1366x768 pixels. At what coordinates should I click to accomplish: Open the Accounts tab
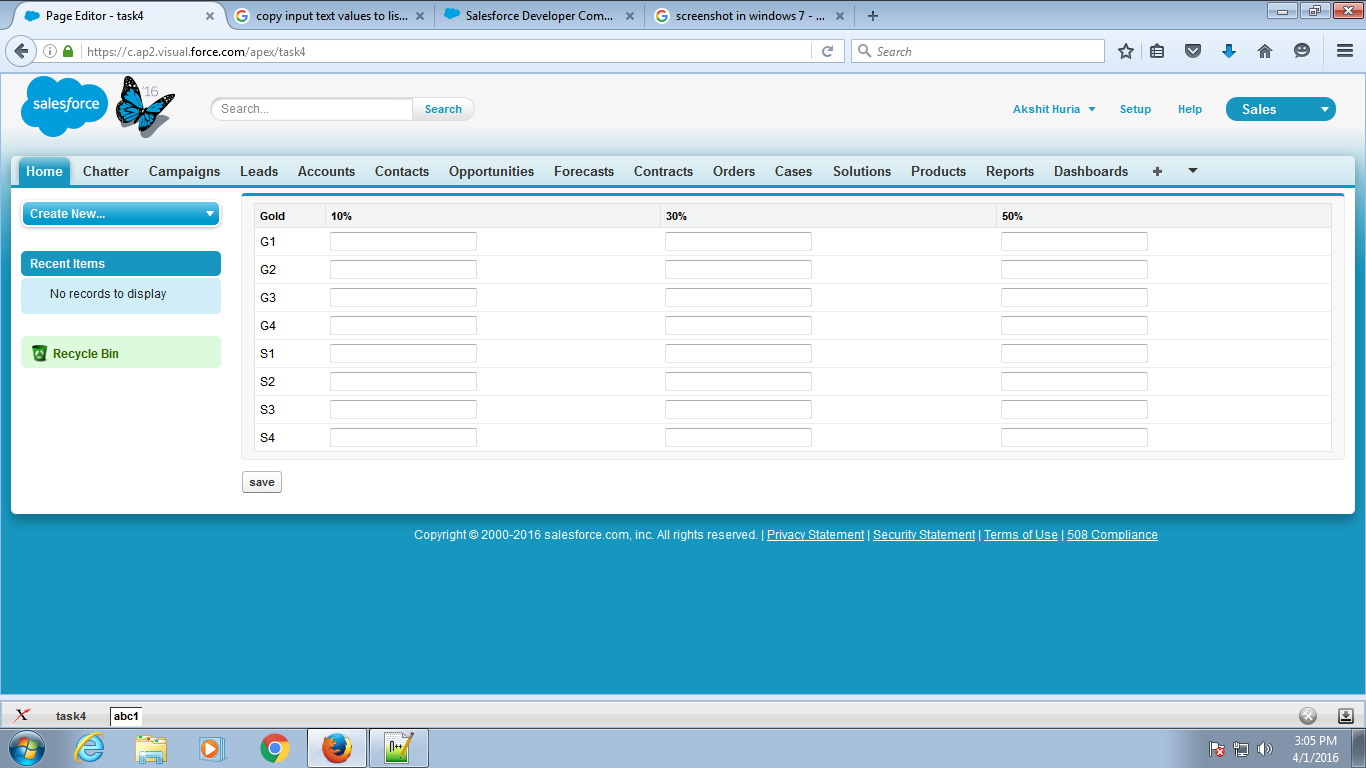[326, 171]
